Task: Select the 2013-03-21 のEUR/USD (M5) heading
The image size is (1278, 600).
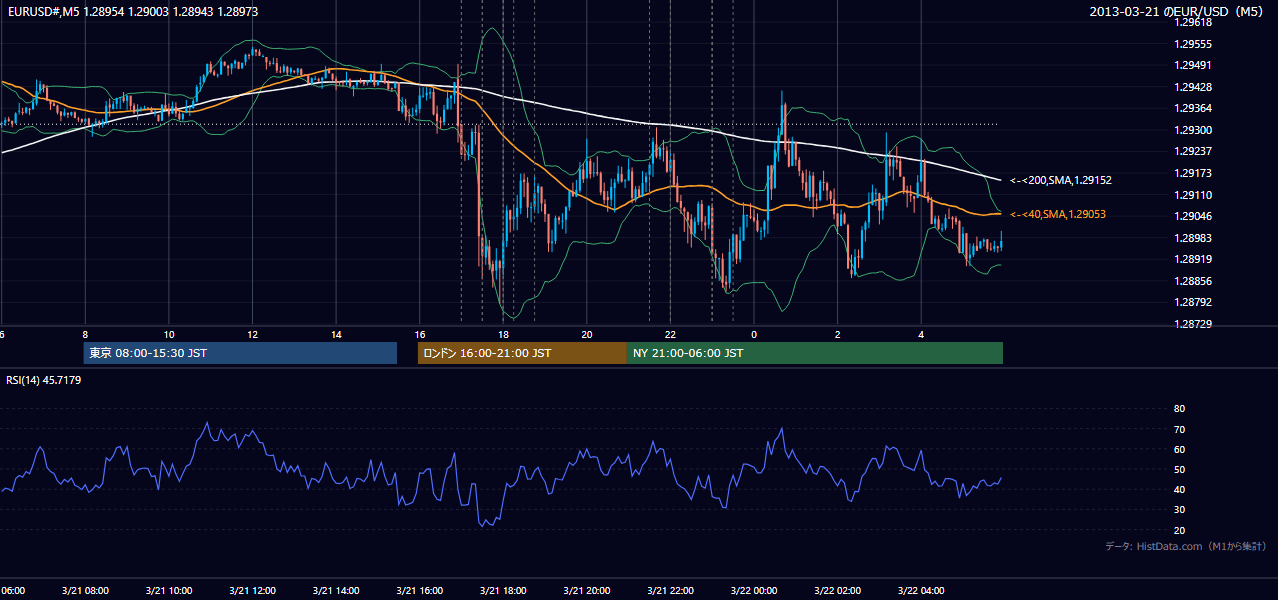Action: pyautogui.click(x=1178, y=11)
